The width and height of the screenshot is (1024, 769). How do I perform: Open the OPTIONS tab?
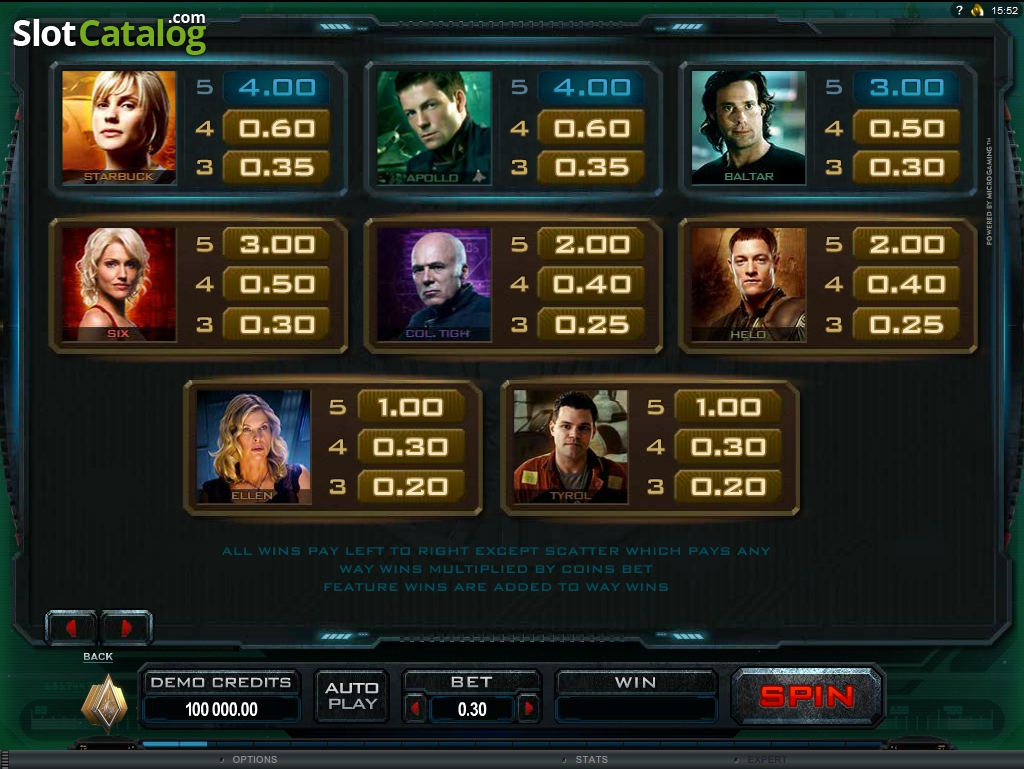pyautogui.click(x=255, y=760)
